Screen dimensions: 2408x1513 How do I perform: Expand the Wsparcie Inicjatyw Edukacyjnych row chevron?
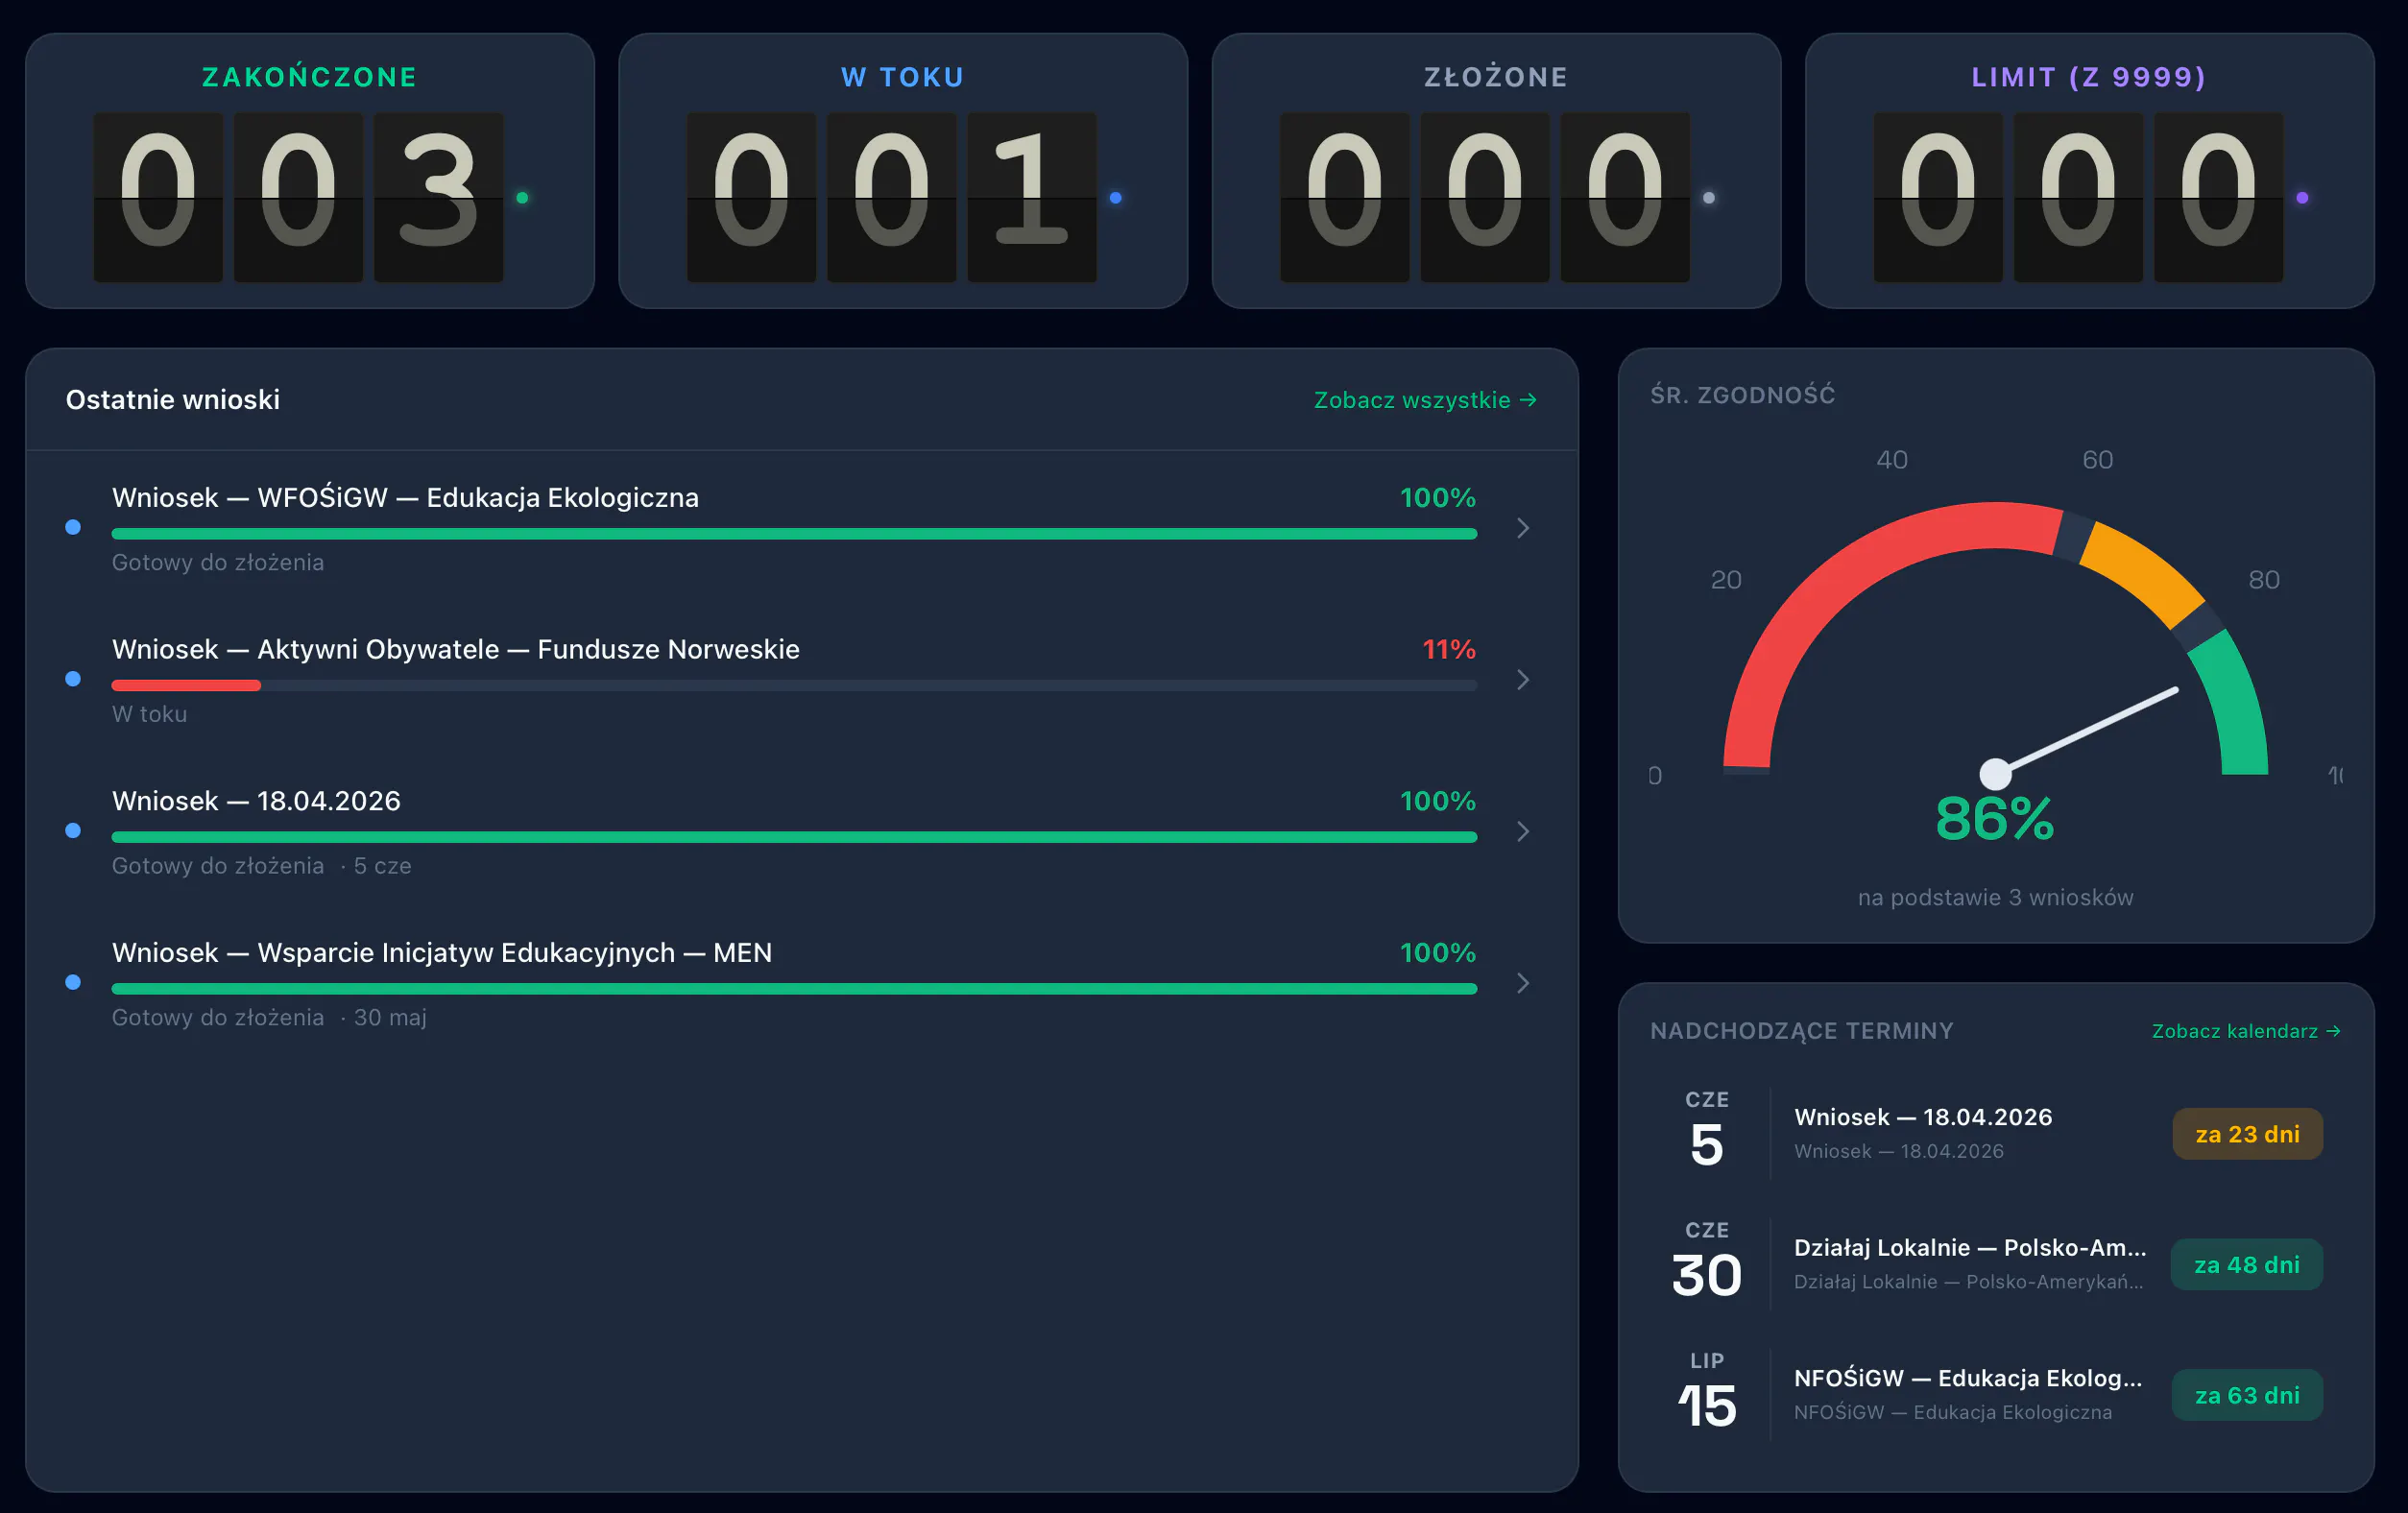pos(1522,983)
